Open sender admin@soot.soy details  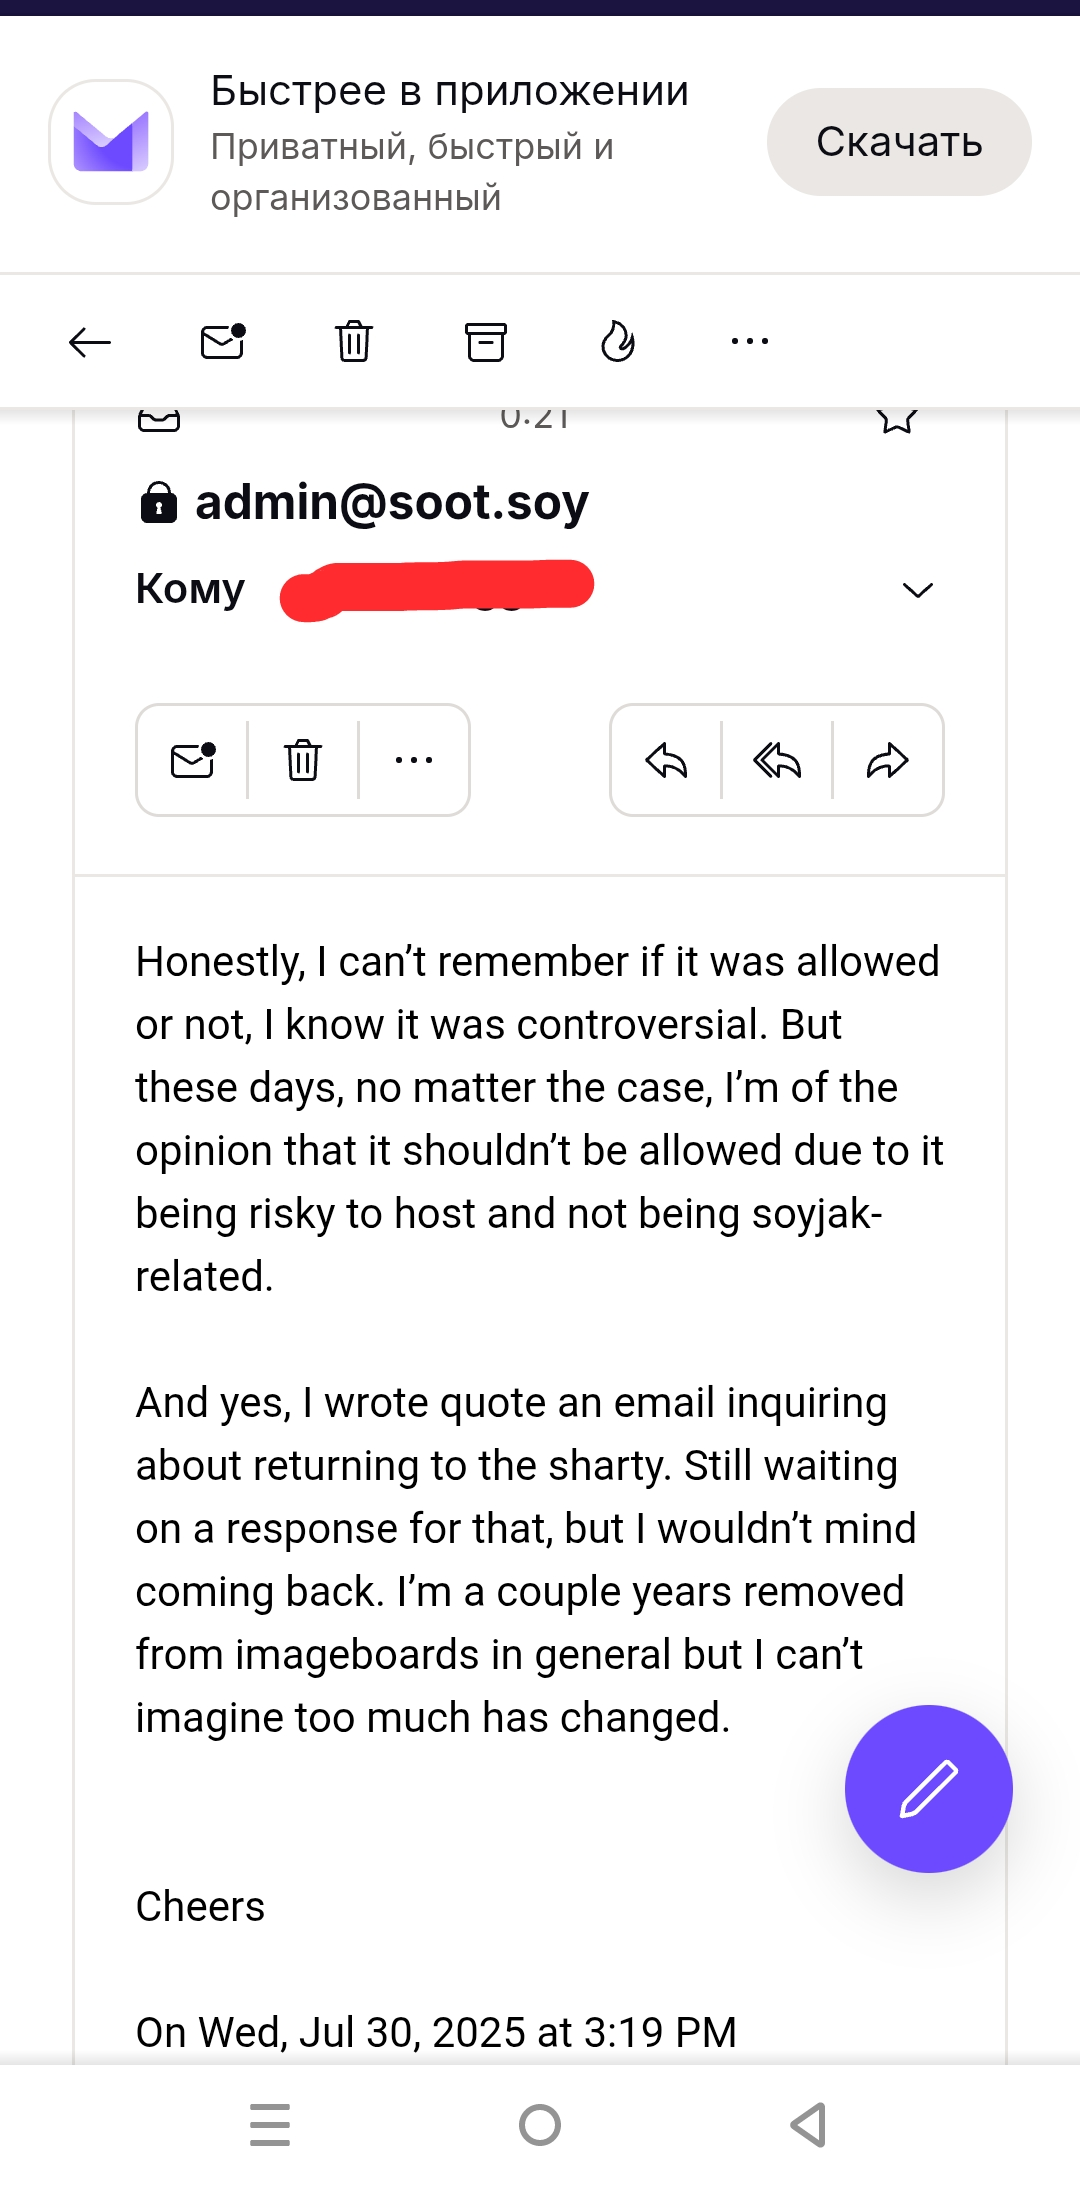391,502
